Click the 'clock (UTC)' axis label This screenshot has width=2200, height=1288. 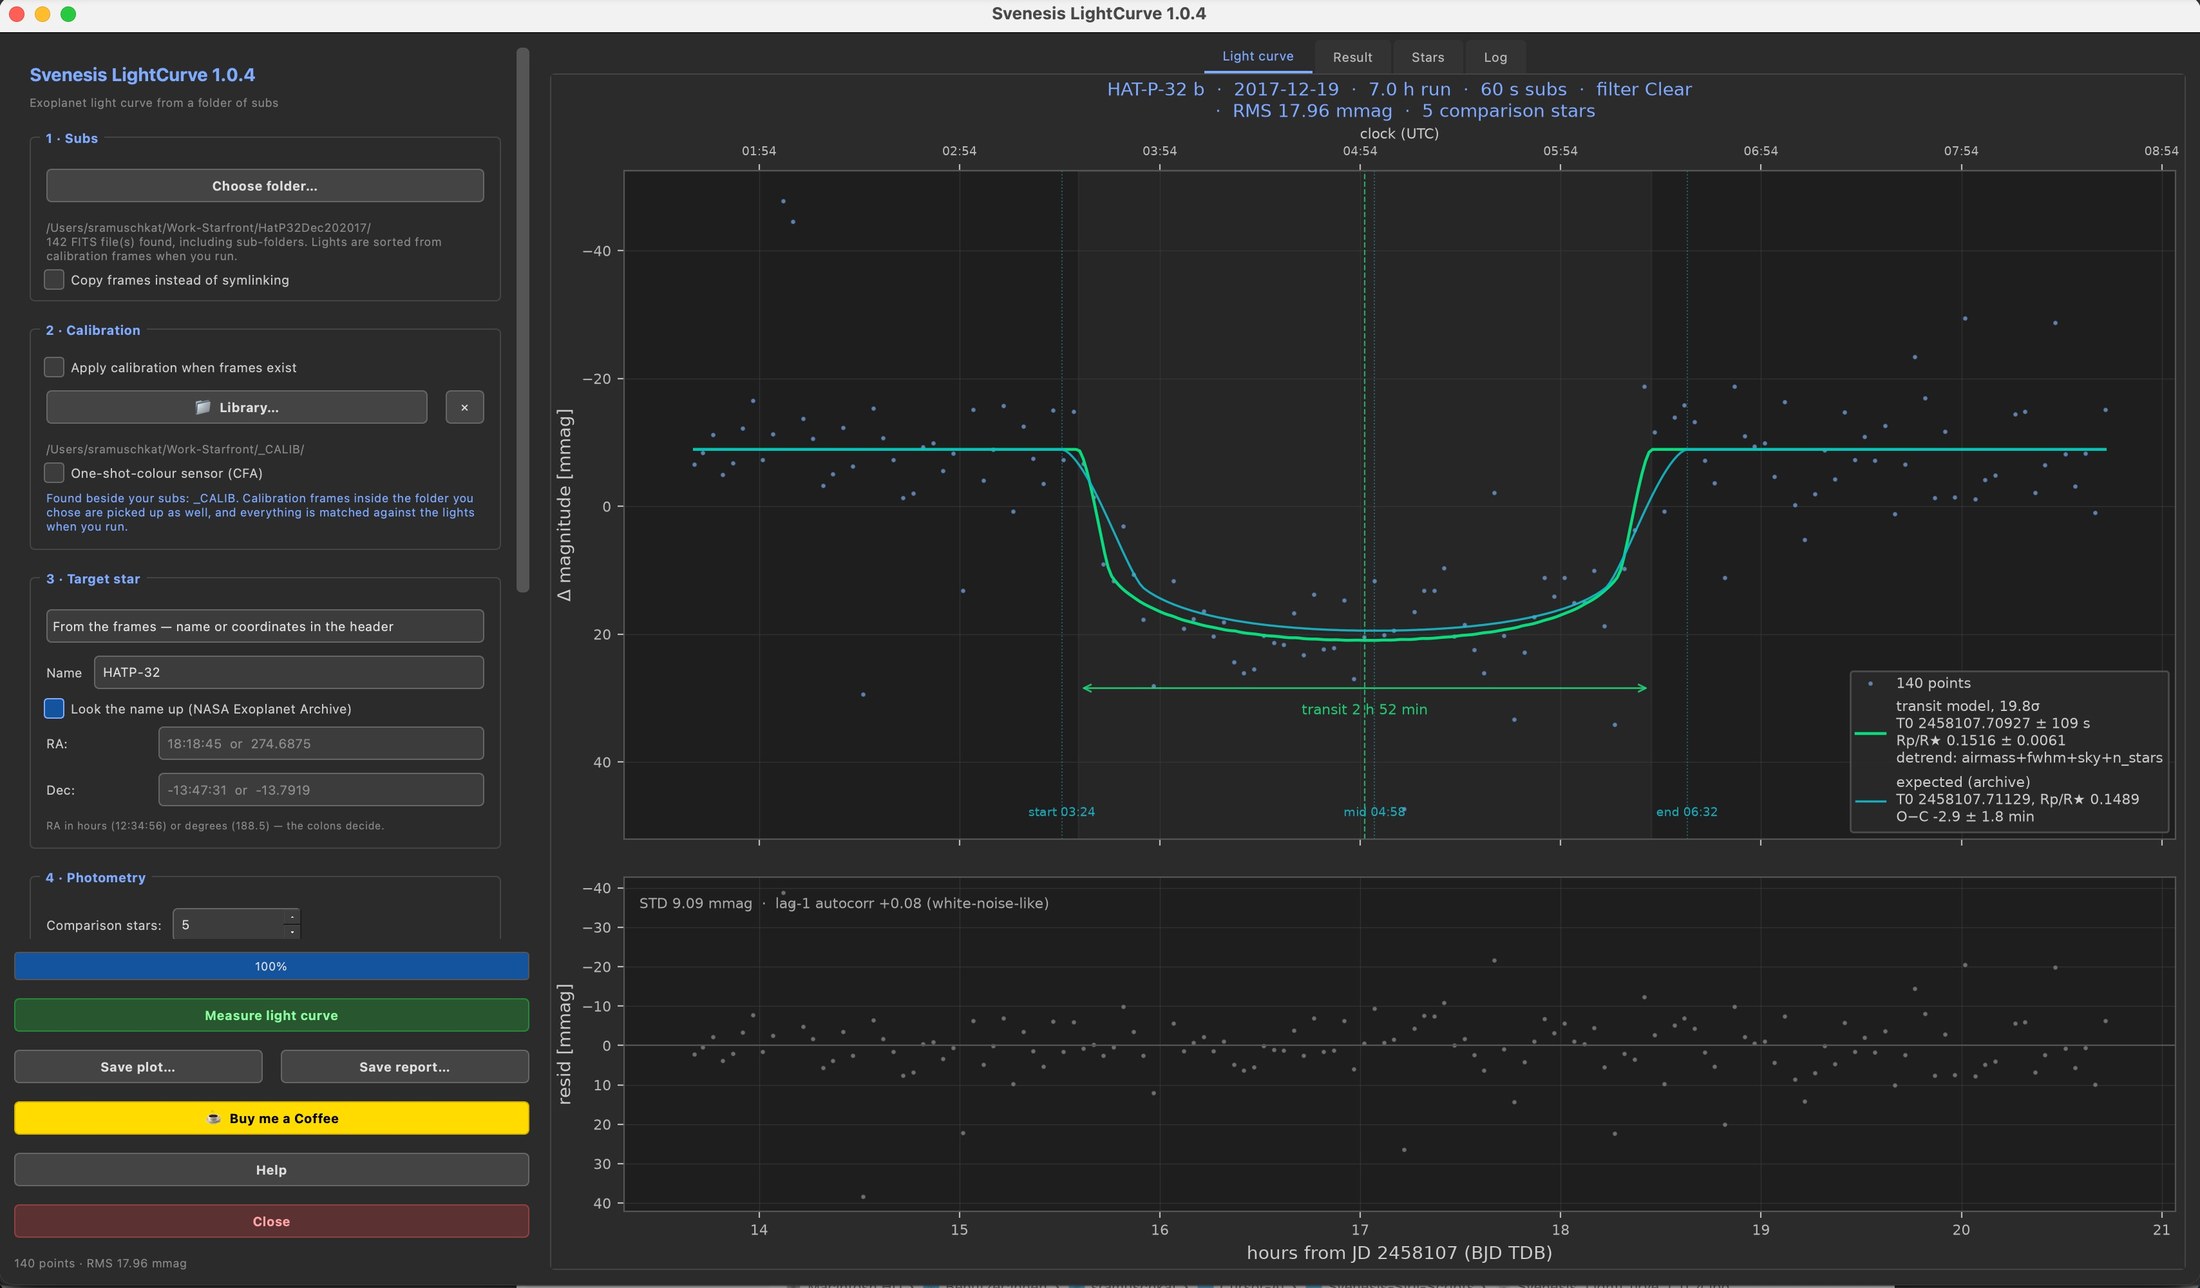[1399, 133]
